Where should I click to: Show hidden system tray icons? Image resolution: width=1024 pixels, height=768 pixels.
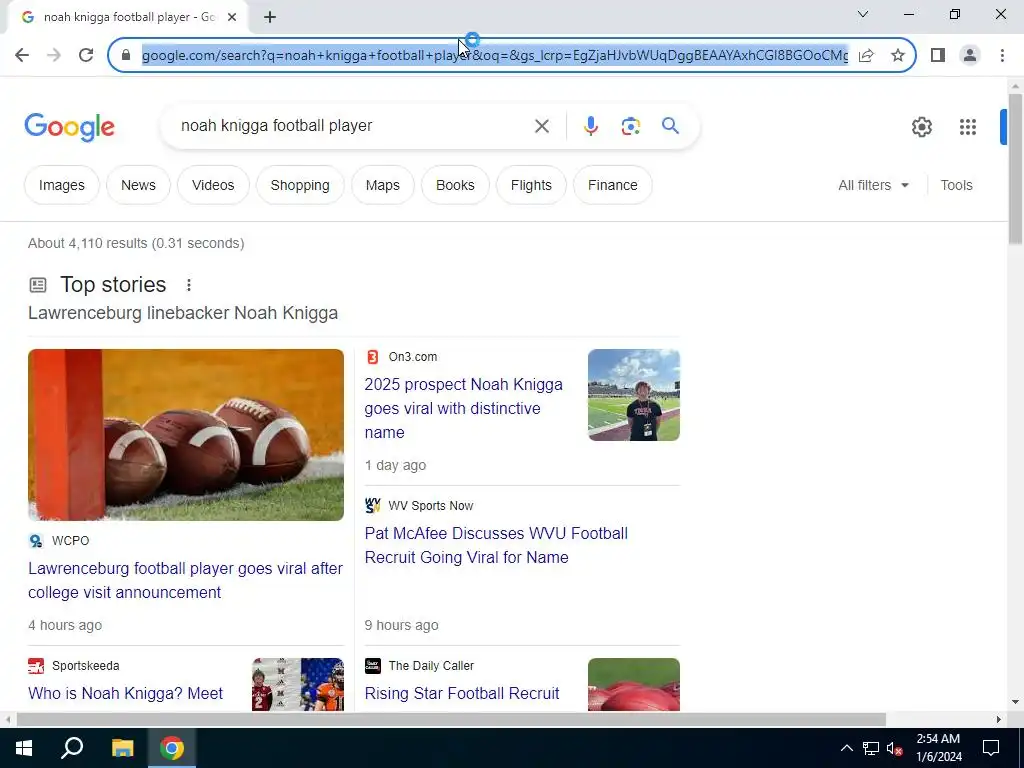point(846,748)
